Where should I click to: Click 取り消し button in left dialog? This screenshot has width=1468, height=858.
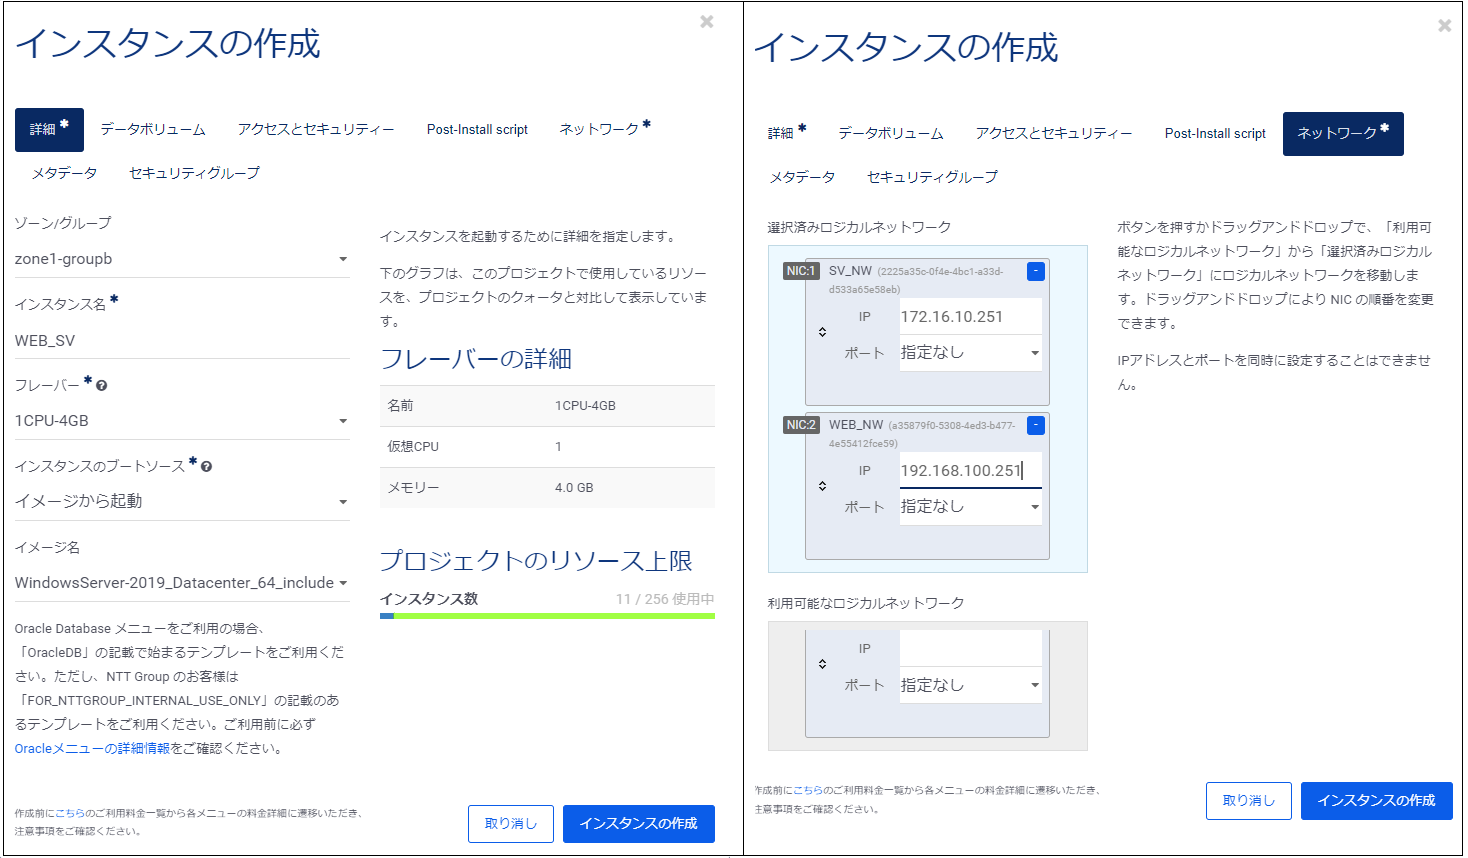pyautogui.click(x=511, y=824)
